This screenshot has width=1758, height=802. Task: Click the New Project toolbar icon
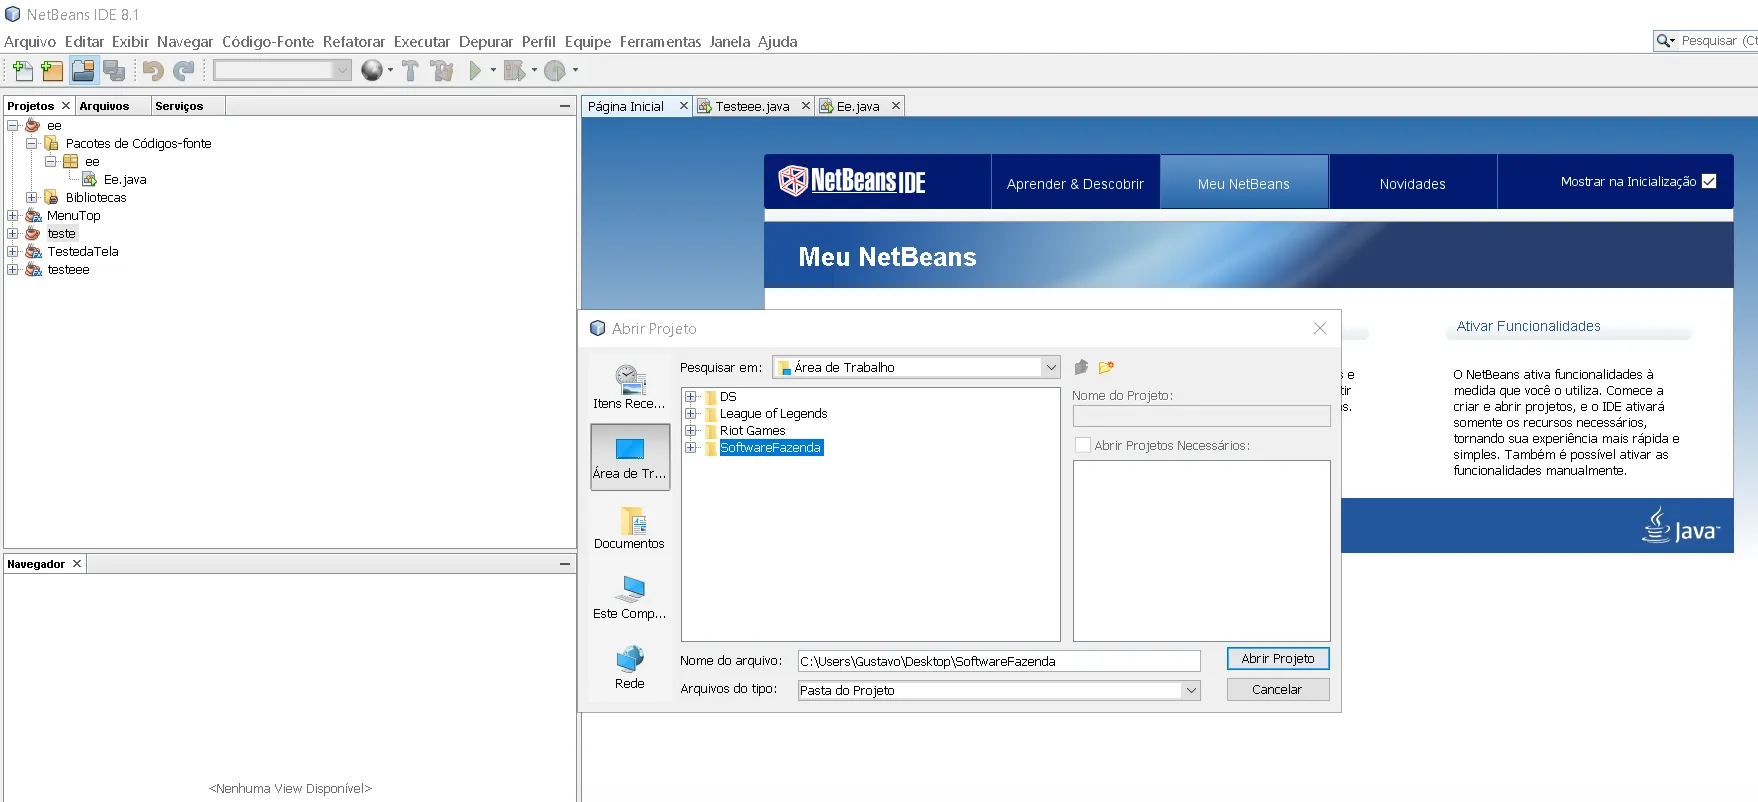pyautogui.click(x=52, y=70)
